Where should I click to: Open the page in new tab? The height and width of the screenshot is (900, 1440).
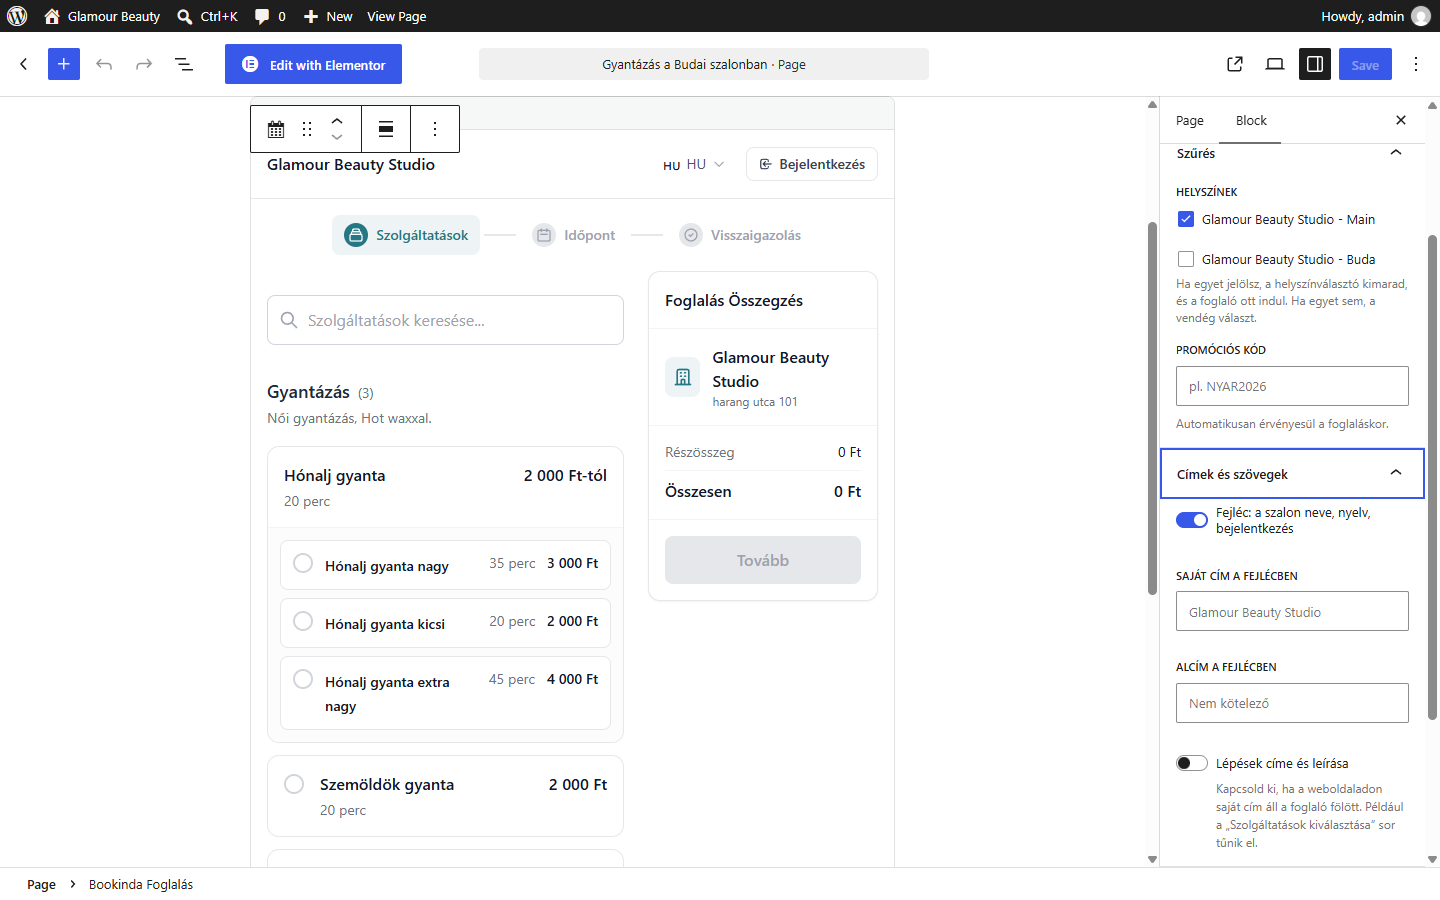coord(1235,64)
